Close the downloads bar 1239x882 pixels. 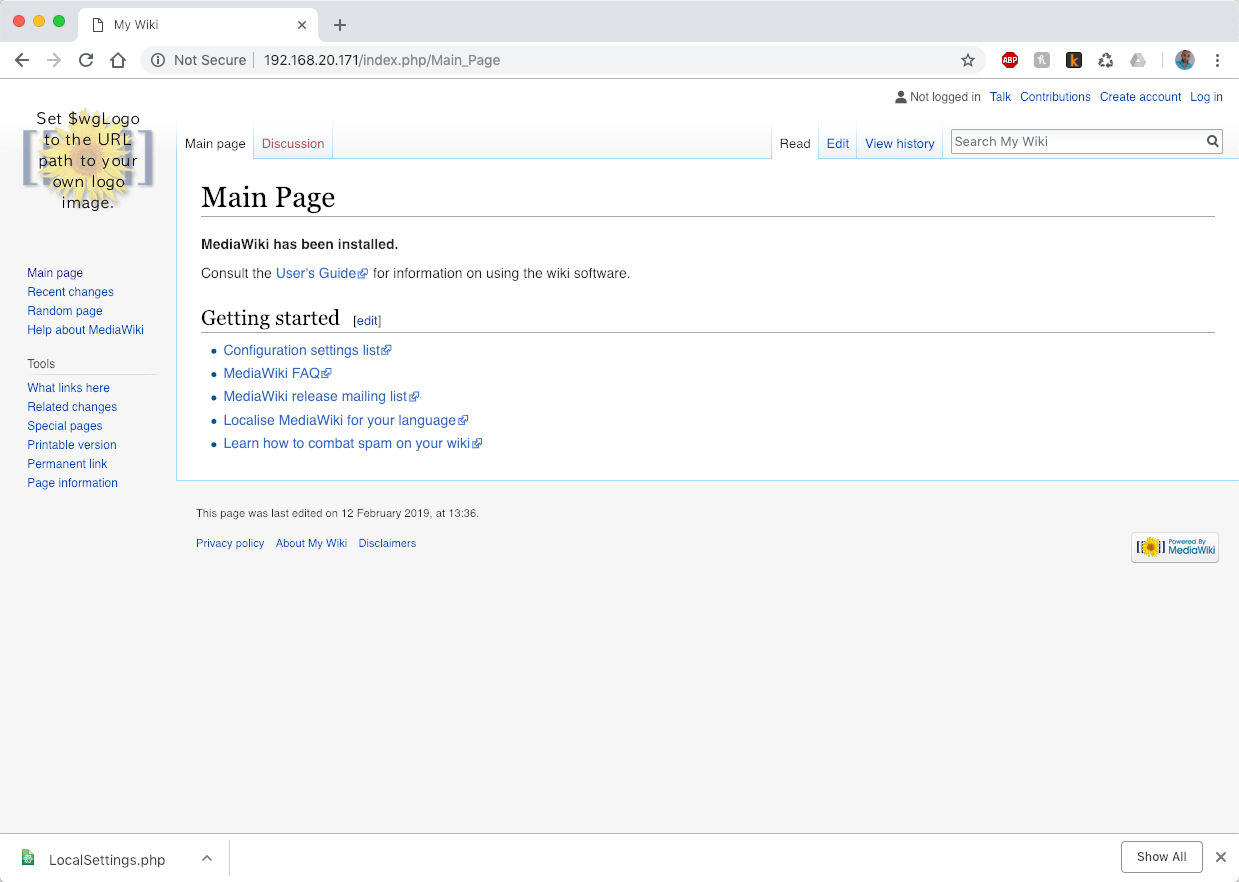click(1220, 857)
